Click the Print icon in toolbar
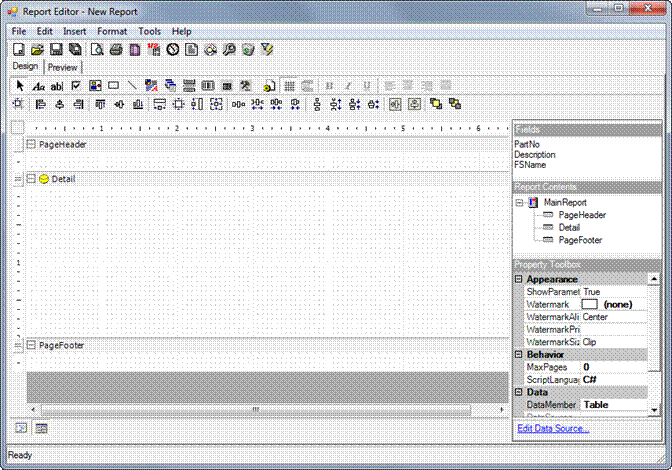The width and height of the screenshot is (672, 470). click(x=115, y=49)
